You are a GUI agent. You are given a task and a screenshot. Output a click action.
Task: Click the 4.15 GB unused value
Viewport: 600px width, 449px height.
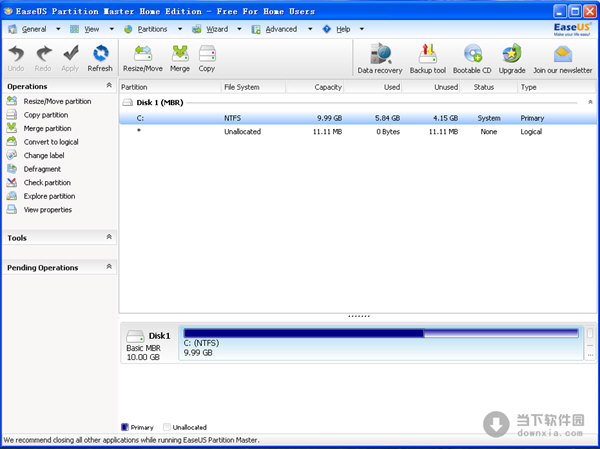pyautogui.click(x=445, y=118)
